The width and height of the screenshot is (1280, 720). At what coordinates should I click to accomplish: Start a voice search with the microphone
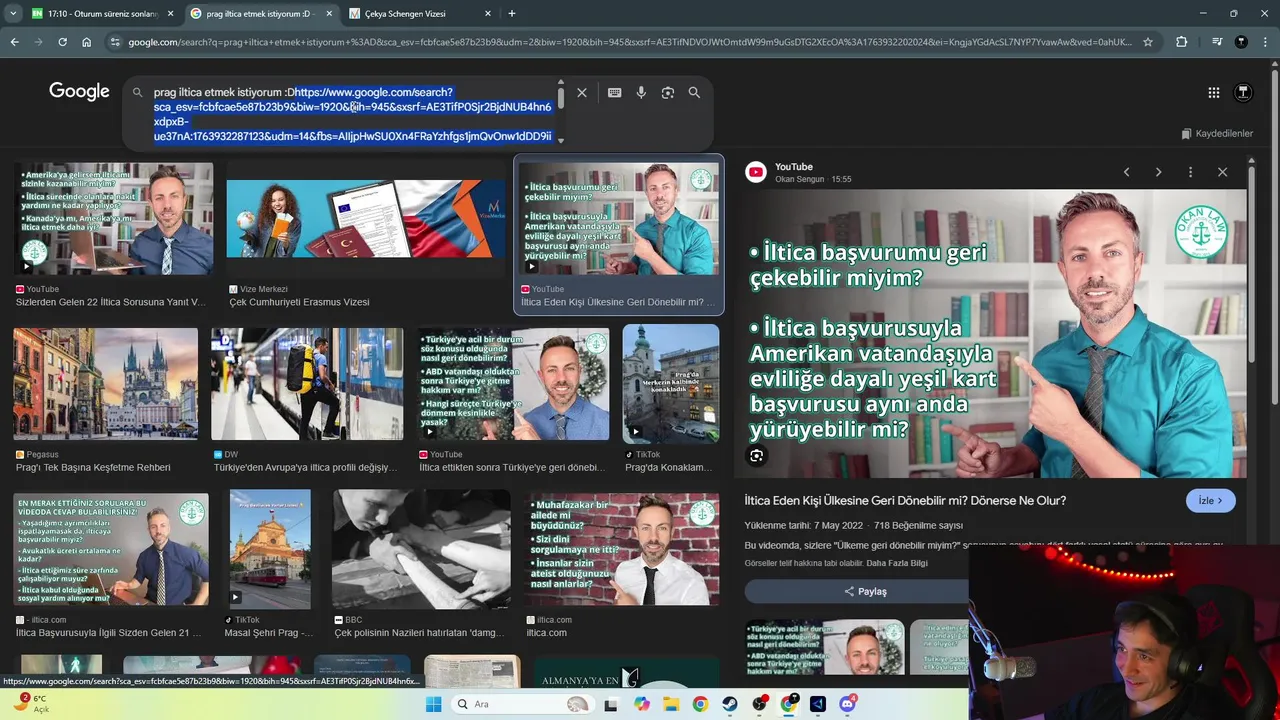tap(641, 92)
